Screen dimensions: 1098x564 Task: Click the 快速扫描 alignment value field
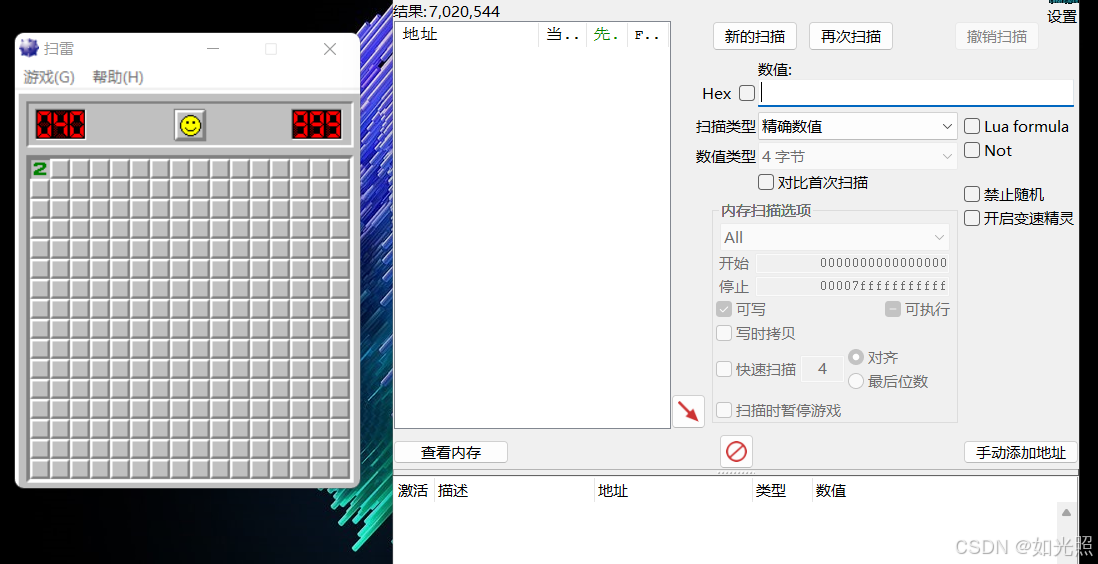822,369
